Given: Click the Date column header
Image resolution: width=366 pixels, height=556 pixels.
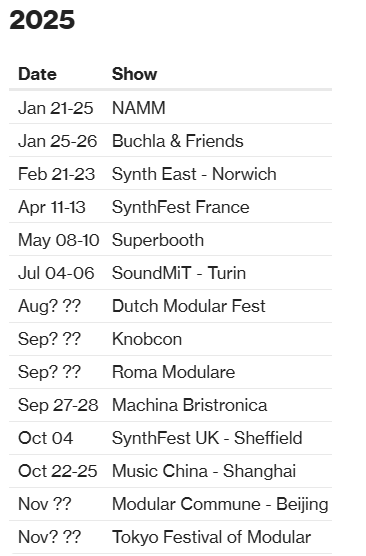Looking at the screenshot, I should 37,74.
